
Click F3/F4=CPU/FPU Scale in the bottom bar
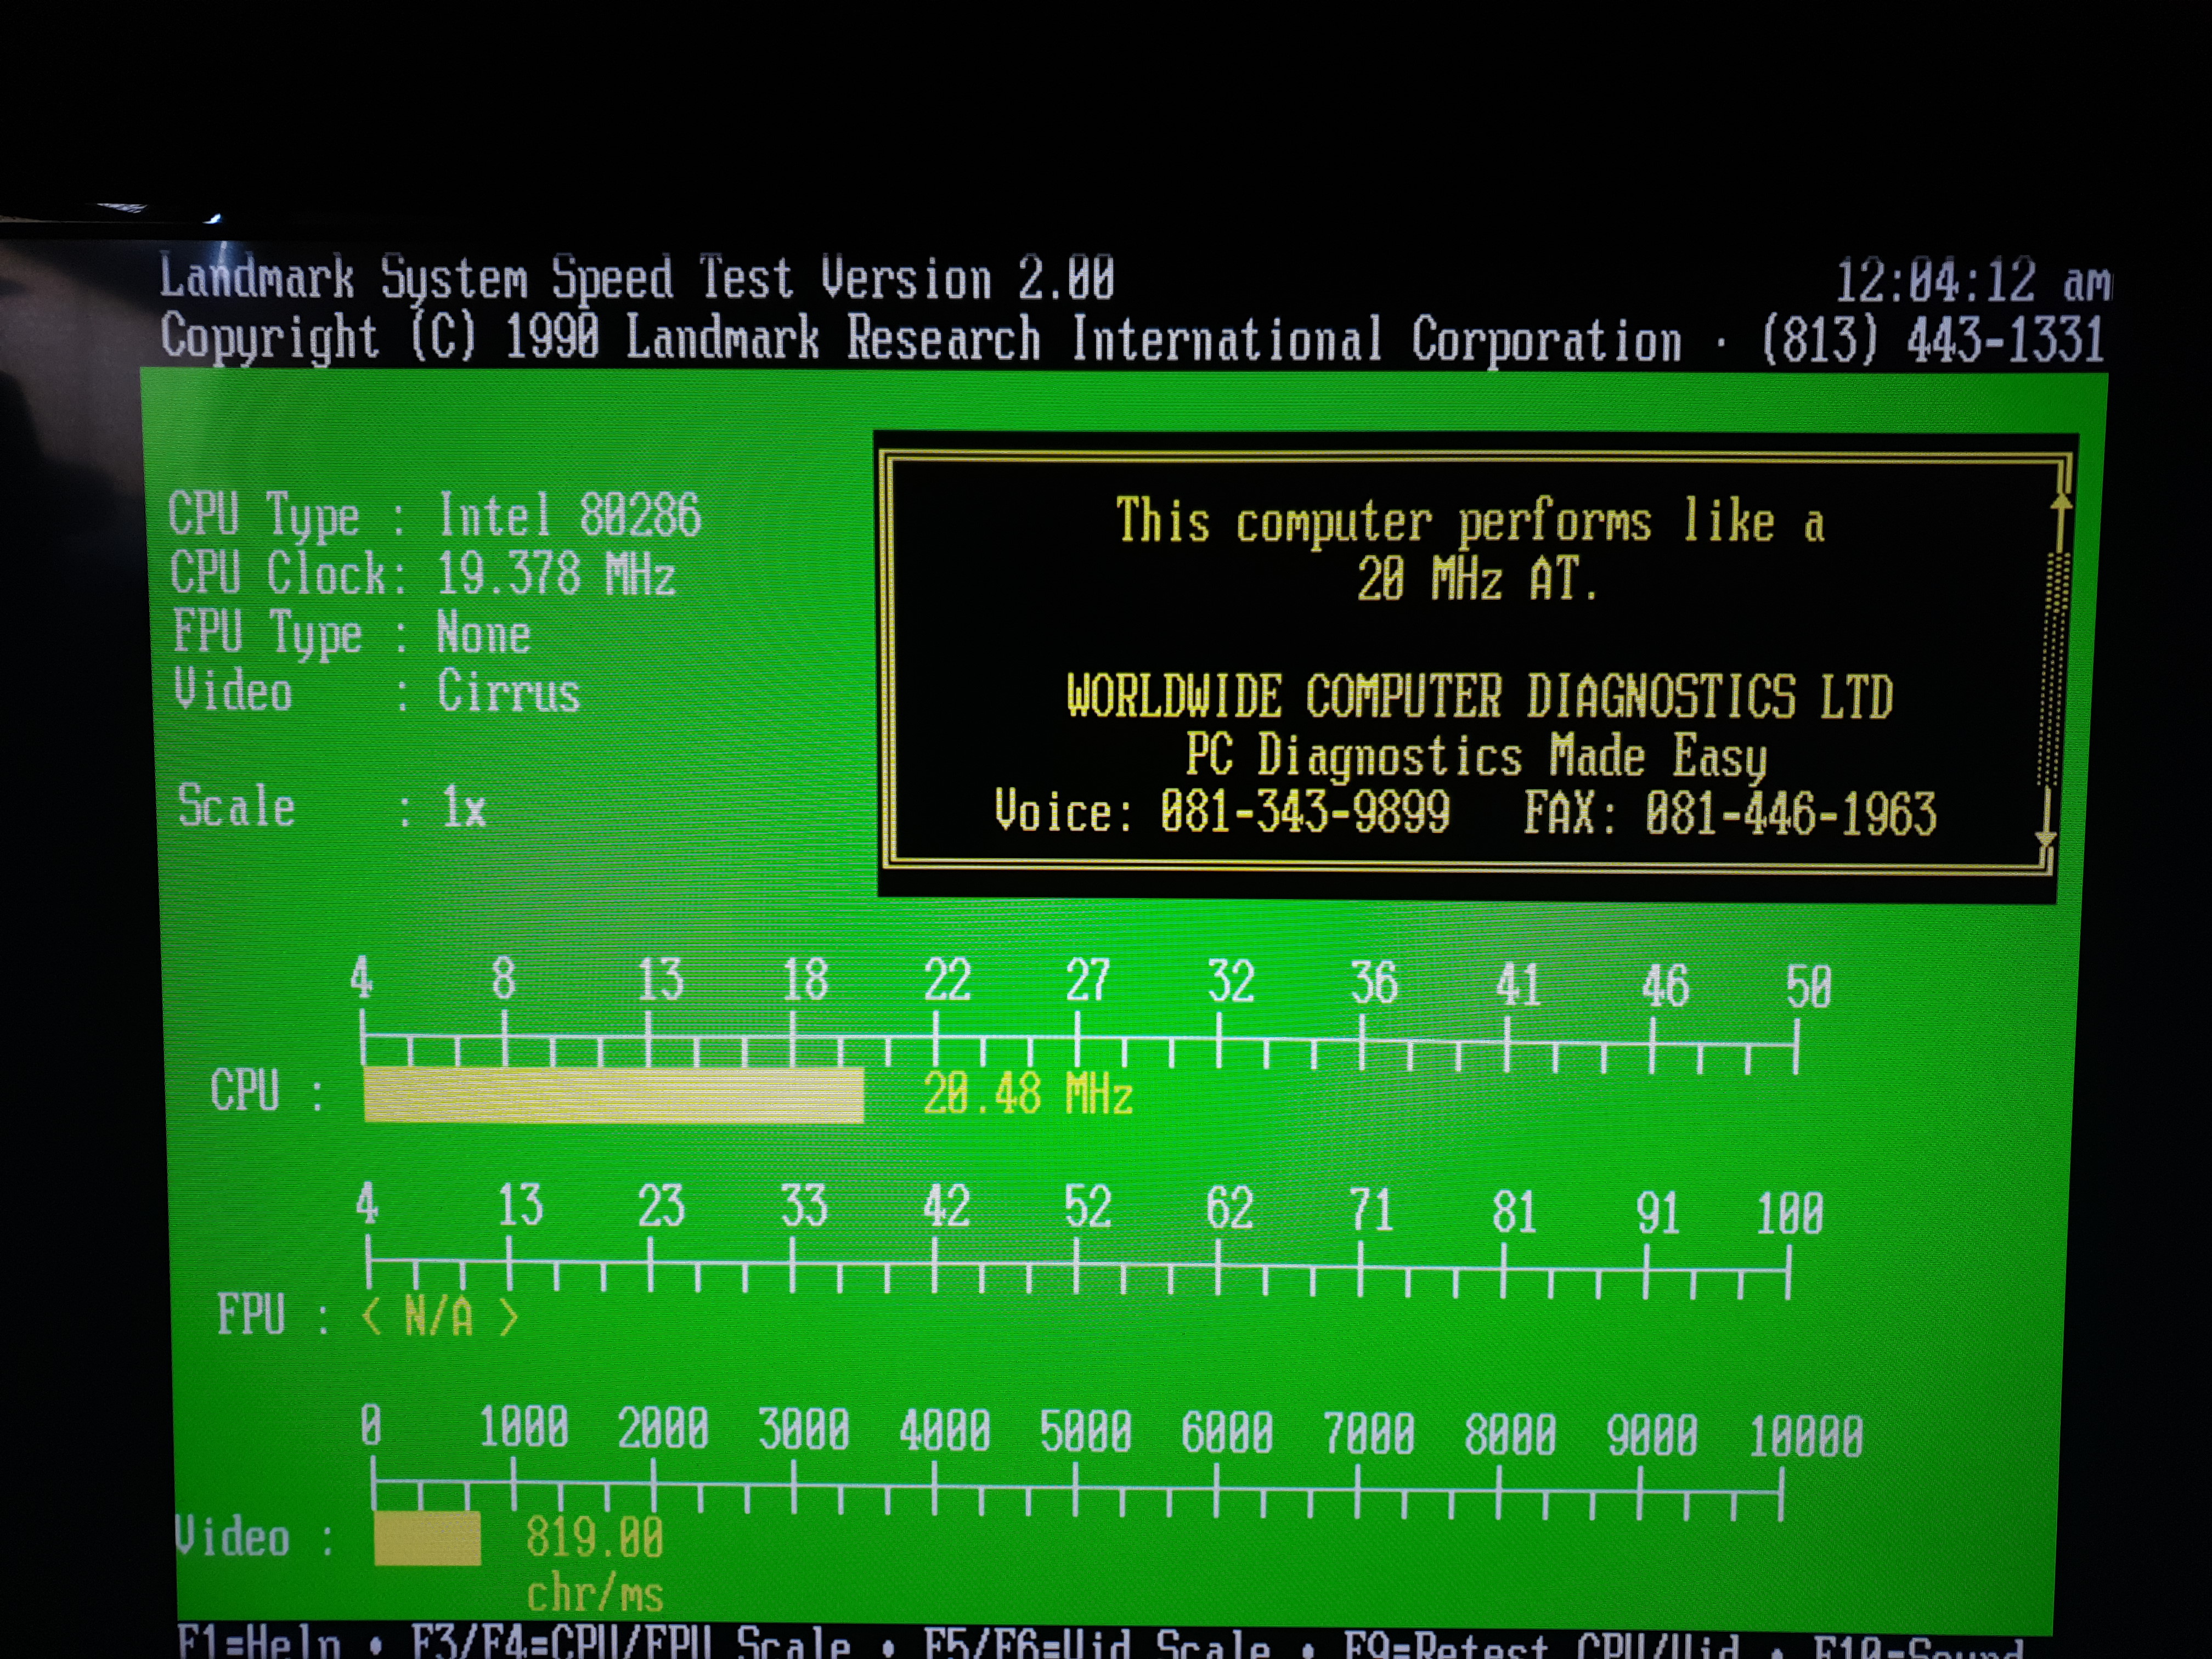[x=631, y=1644]
